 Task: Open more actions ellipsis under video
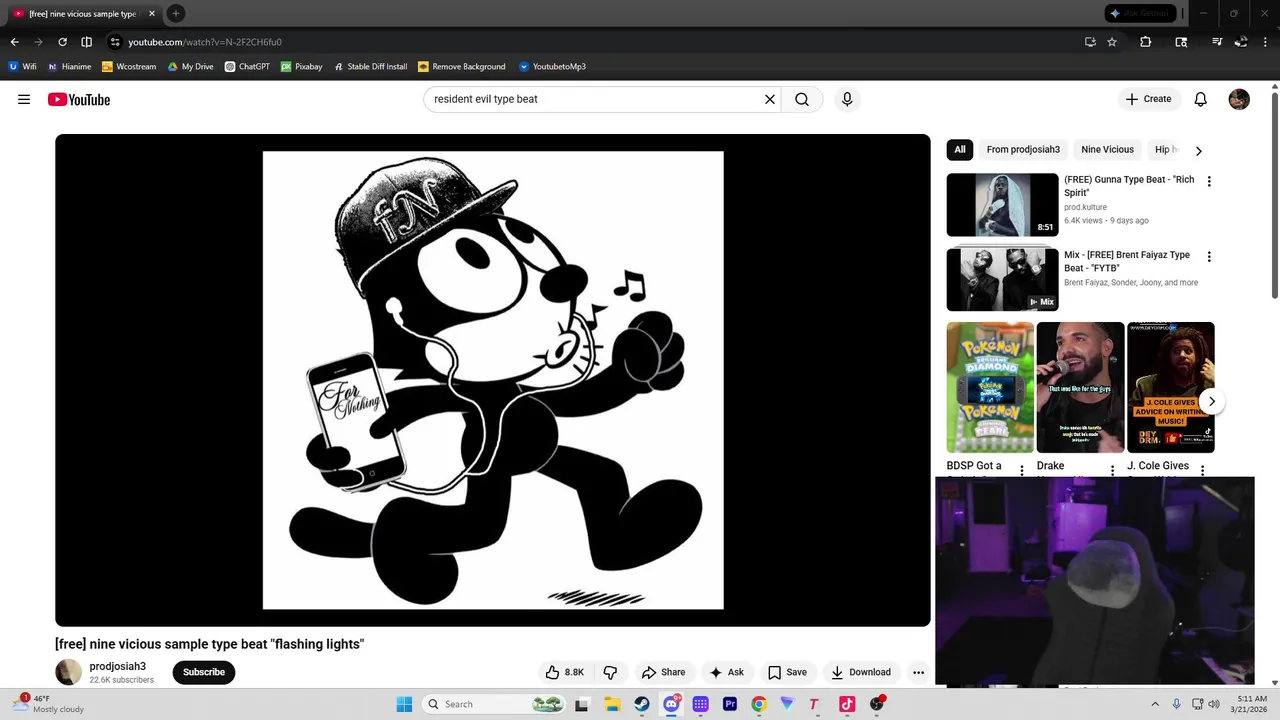[x=918, y=672]
